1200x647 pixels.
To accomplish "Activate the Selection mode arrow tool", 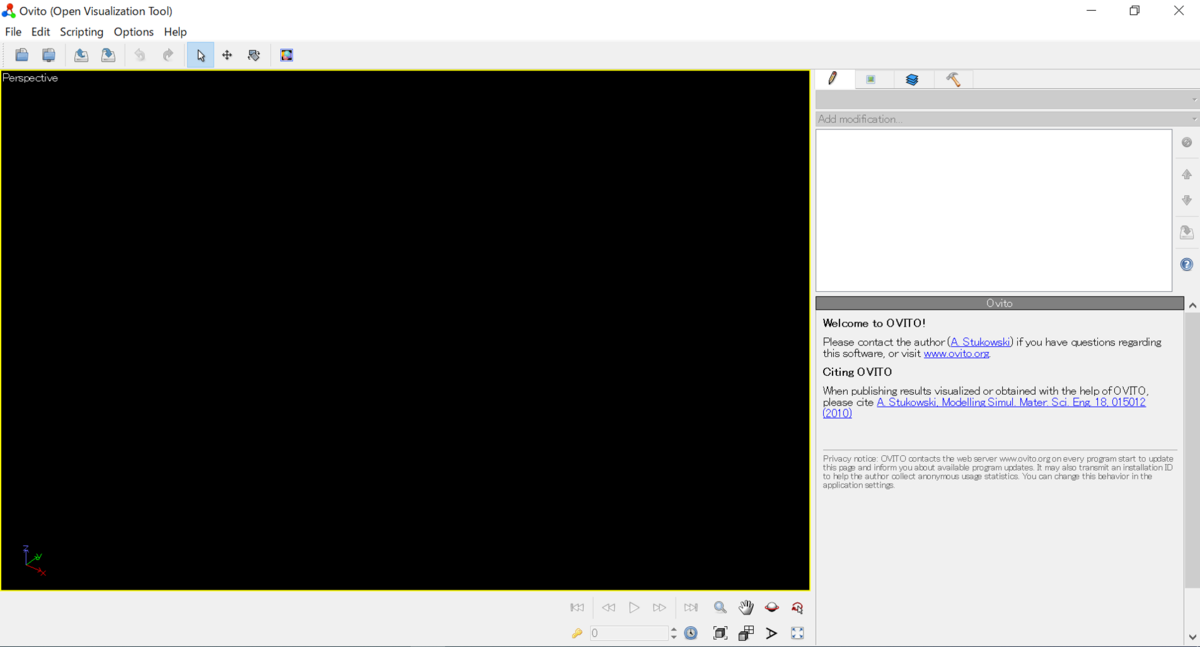I will coord(200,55).
